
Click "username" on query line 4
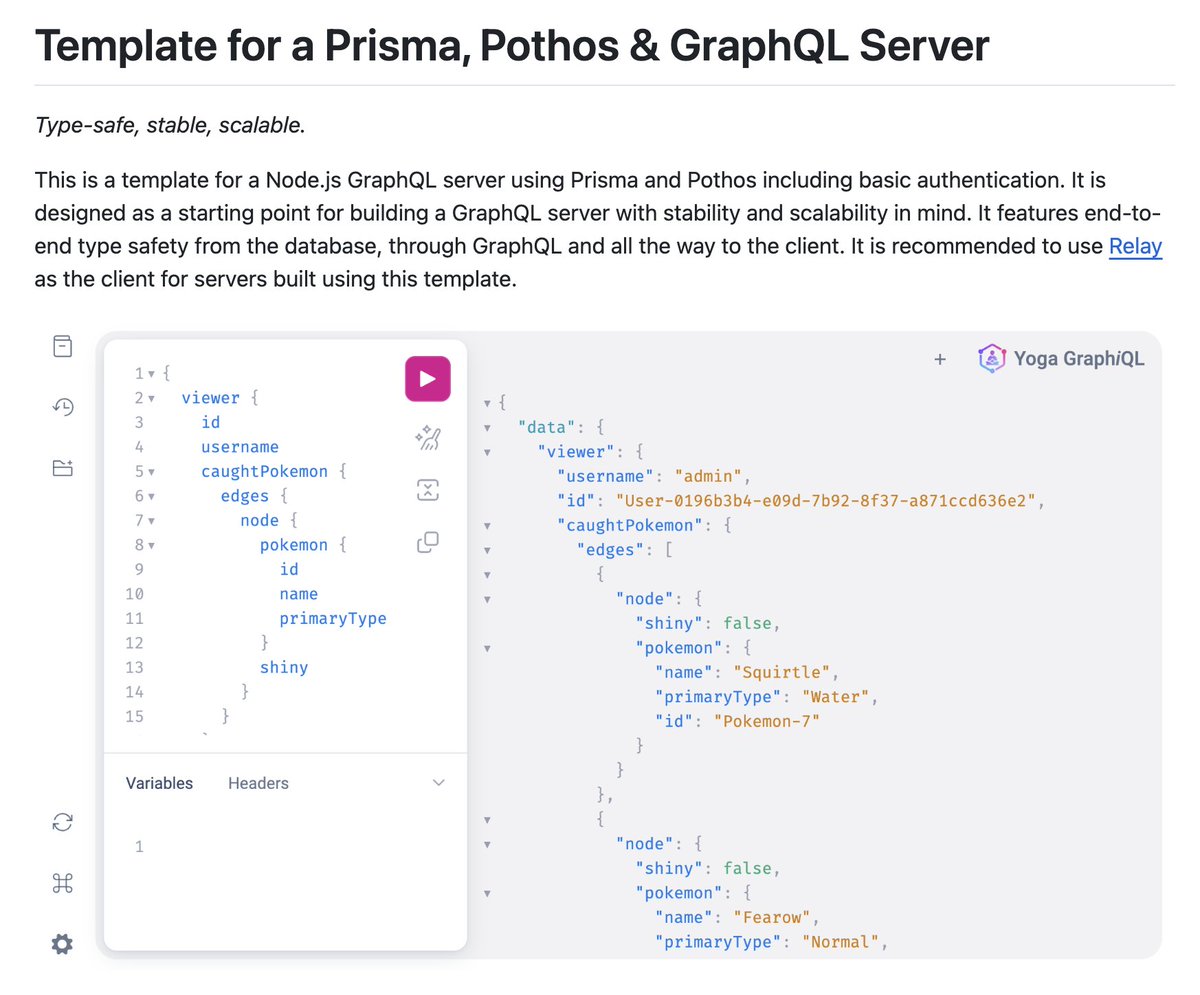[x=240, y=447]
